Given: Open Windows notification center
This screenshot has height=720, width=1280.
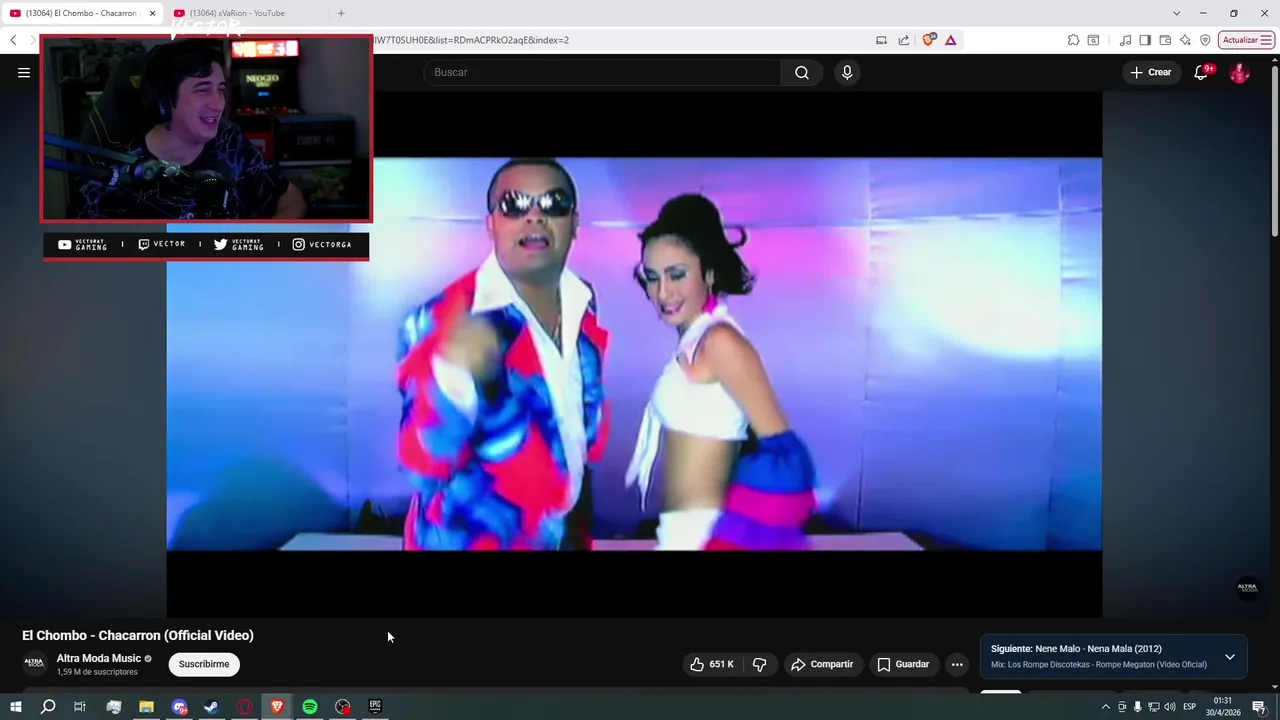Looking at the screenshot, I should pyautogui.click(x=1259, y=707).
